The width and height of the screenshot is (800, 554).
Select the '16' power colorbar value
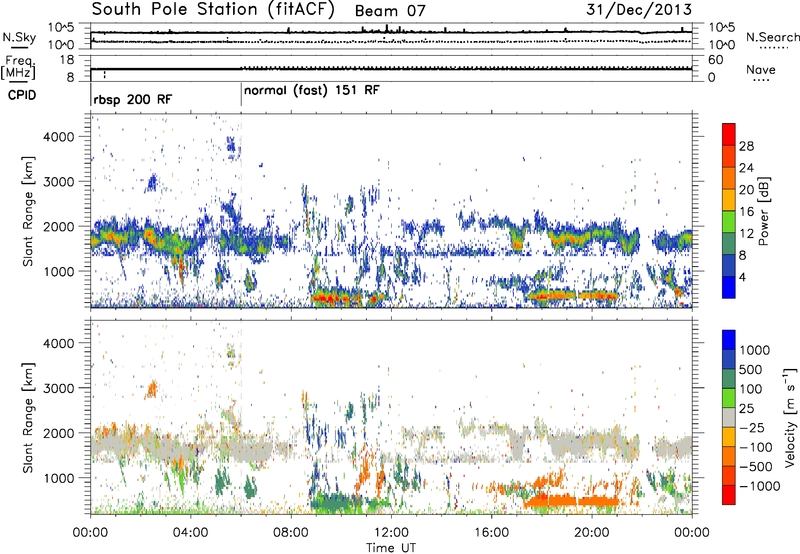point(746,212)
